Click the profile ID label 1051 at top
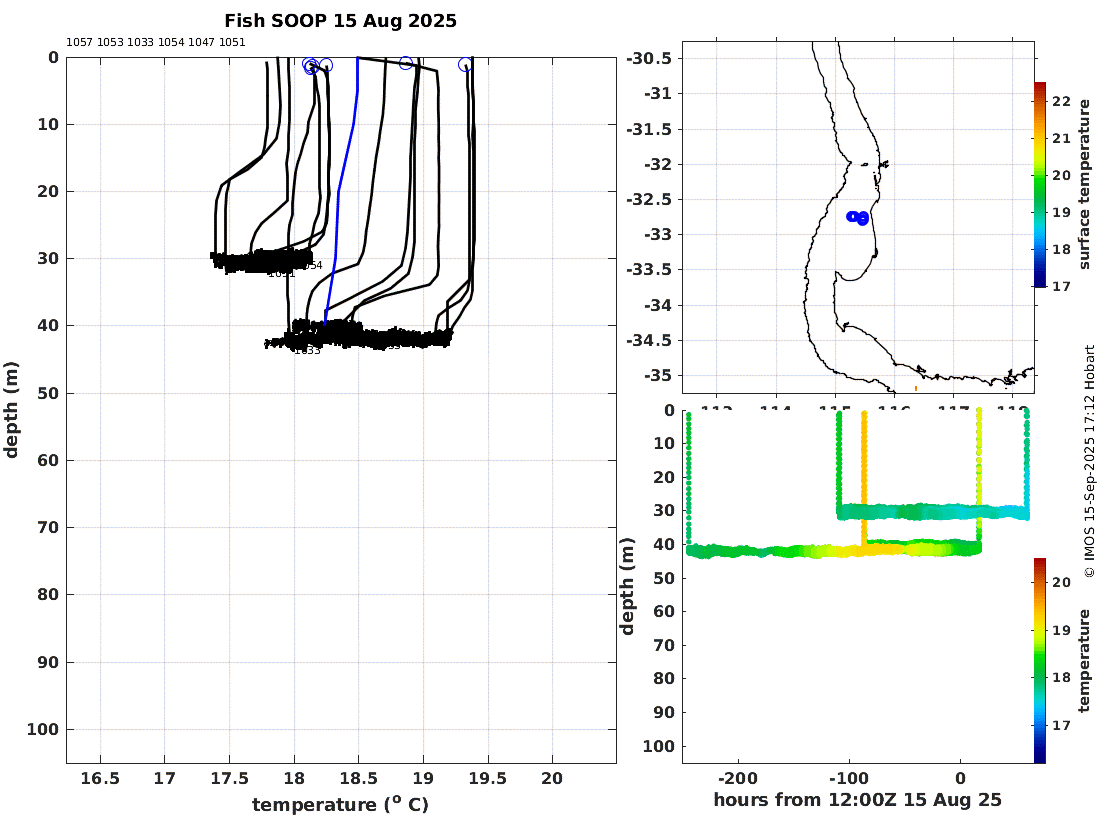Viewport: 1100px width, 820px height. click(232, 42)
